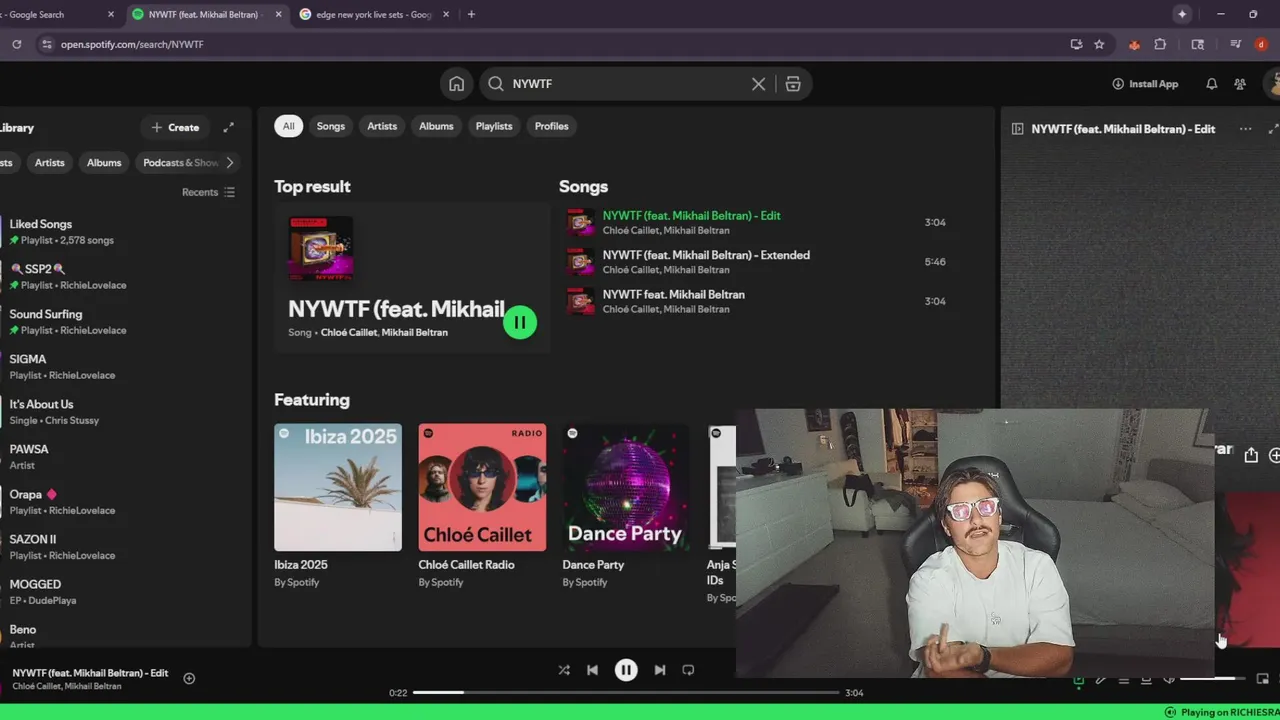Open the PAWSA artist entry
The width and height of the screenshot is (1280, 720).
coord(122,457)
